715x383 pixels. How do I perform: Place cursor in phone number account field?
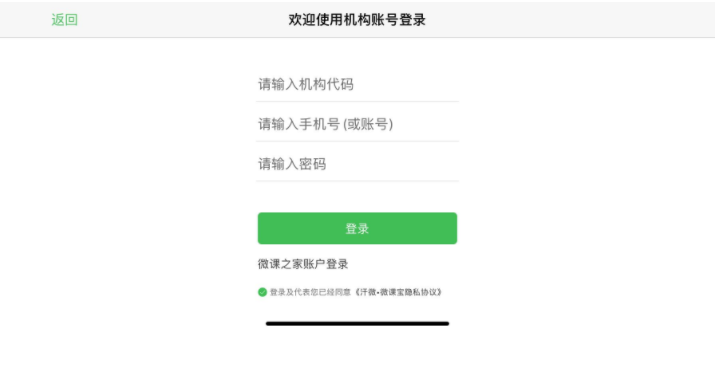coord(357,124)
